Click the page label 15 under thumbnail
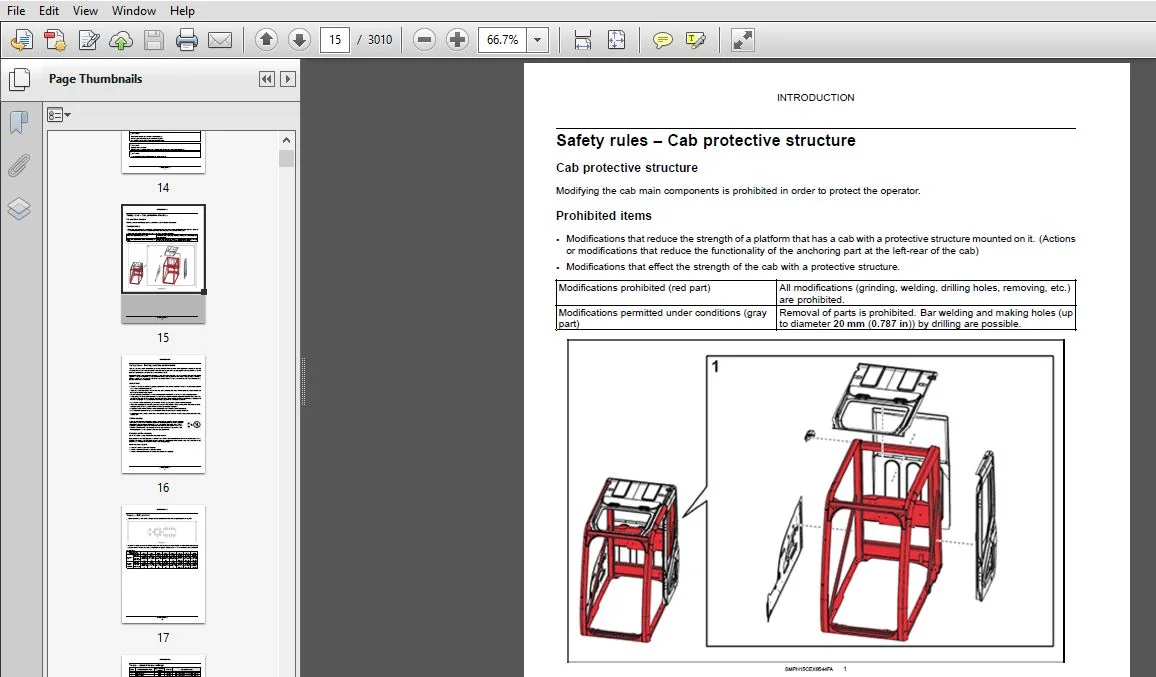Viewport: 1156px width, 677px height. pos(163,338)
